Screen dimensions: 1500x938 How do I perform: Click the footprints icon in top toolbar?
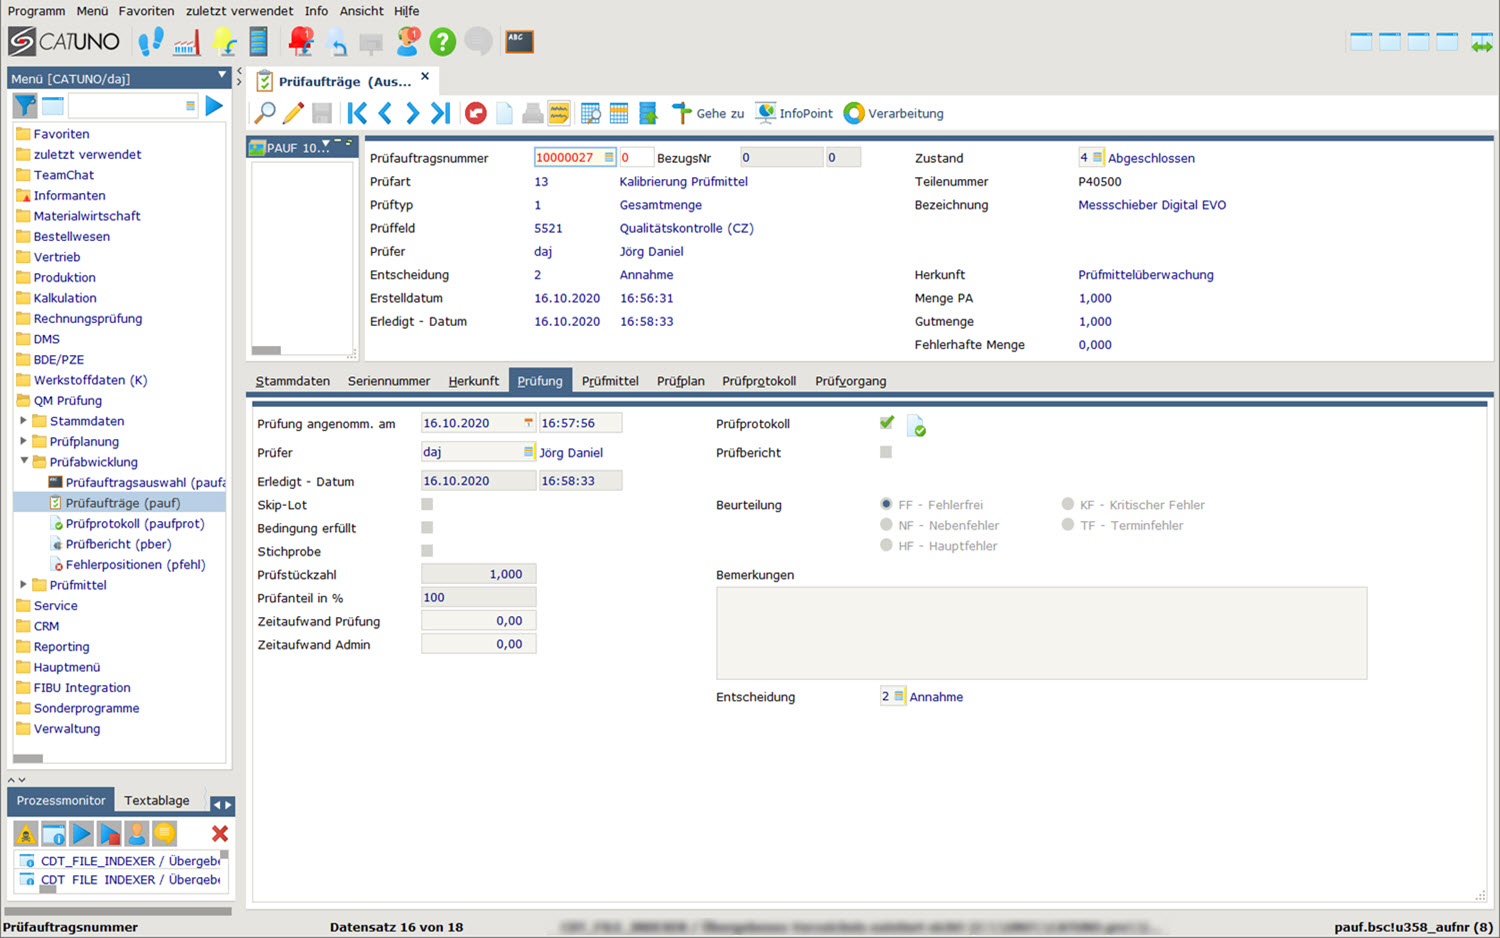[151, 42]
